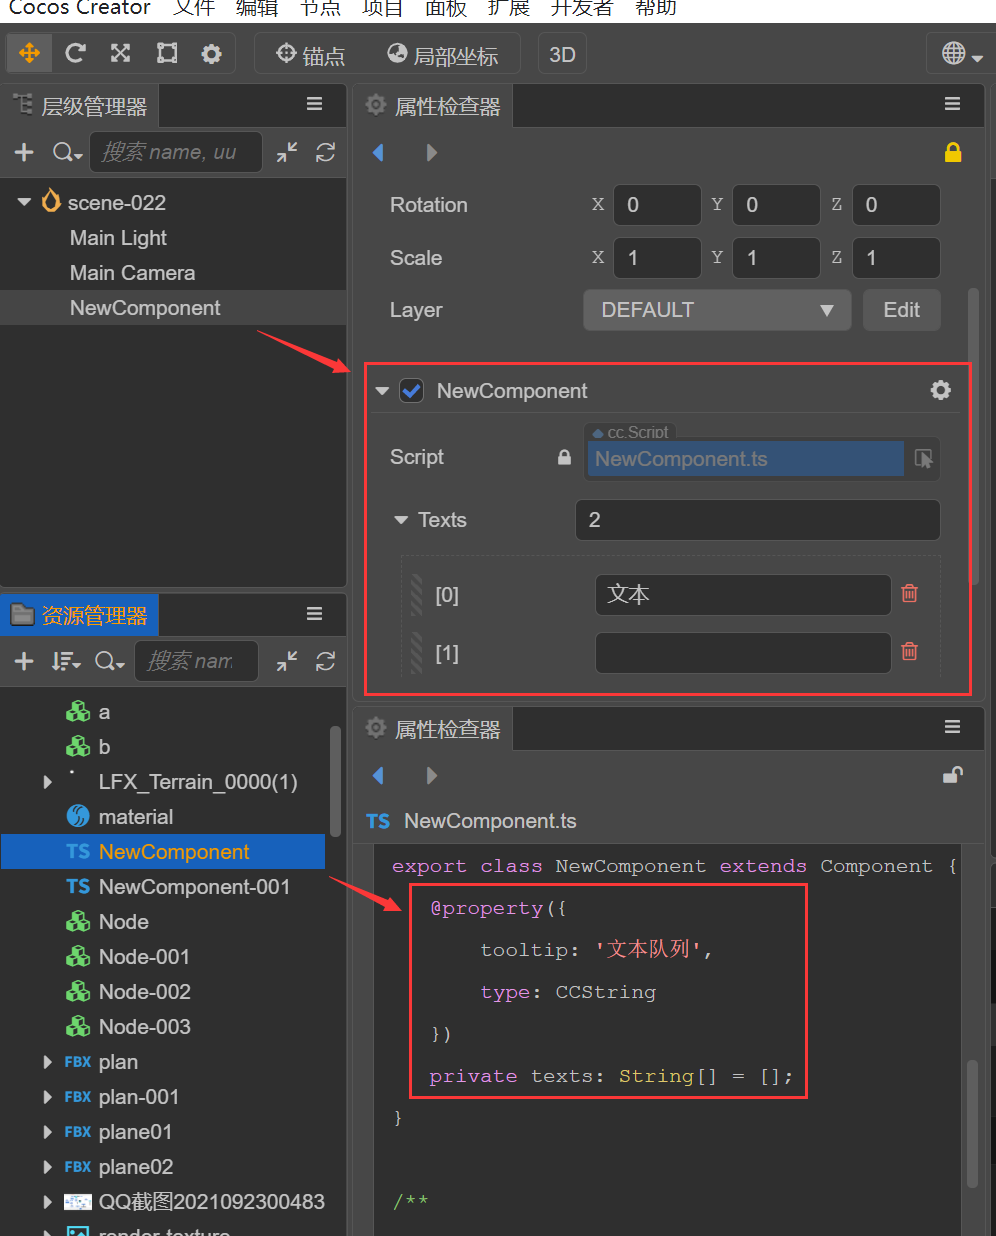996x1236 pixels.
Task: Collapse all nodes in hierarchy panel
Action: tap(287, 152)
